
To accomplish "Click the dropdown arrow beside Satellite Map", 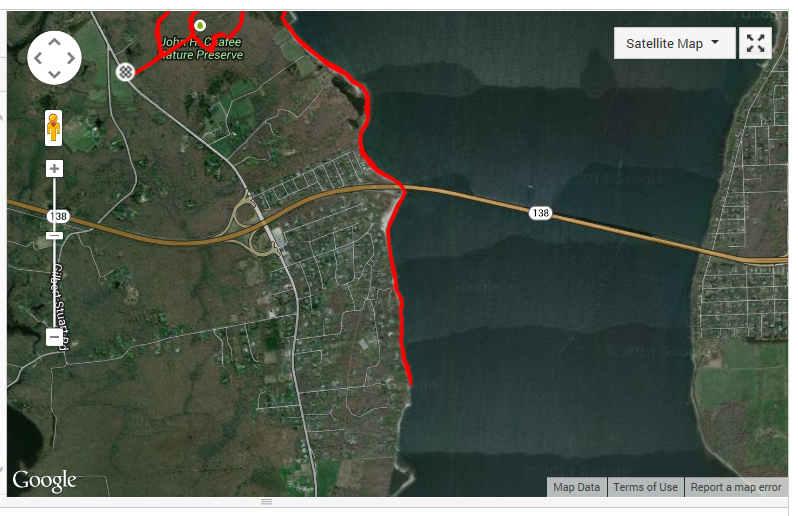I will 715,42.
